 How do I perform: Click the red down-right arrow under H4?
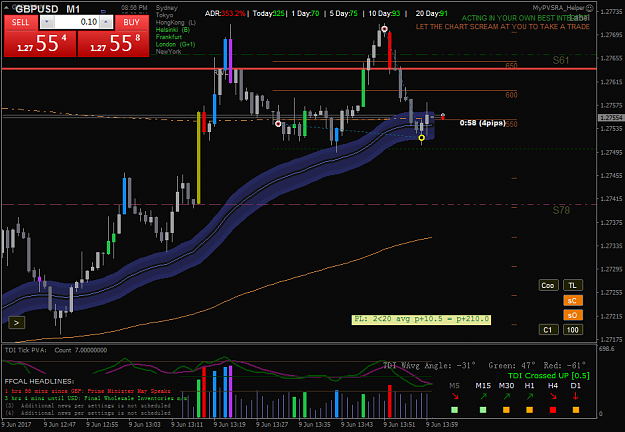pos(553,397)
